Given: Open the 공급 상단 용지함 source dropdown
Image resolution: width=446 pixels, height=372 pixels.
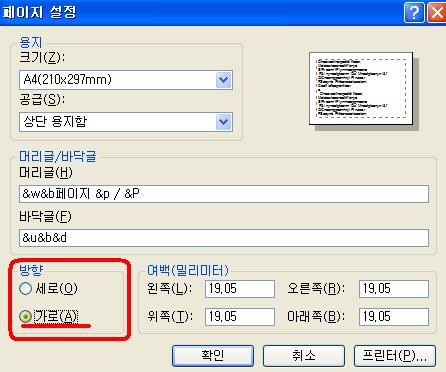Looking at the screenshot, I should click(126, 122).
